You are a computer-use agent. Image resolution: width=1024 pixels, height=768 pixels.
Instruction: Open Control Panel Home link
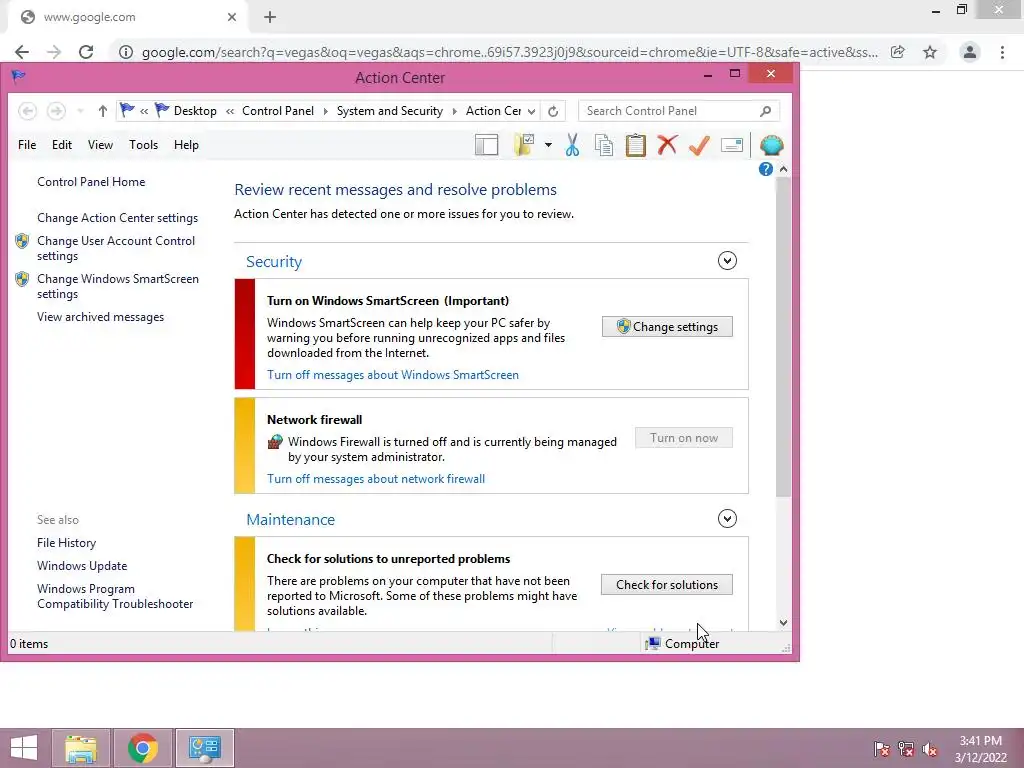91,182
